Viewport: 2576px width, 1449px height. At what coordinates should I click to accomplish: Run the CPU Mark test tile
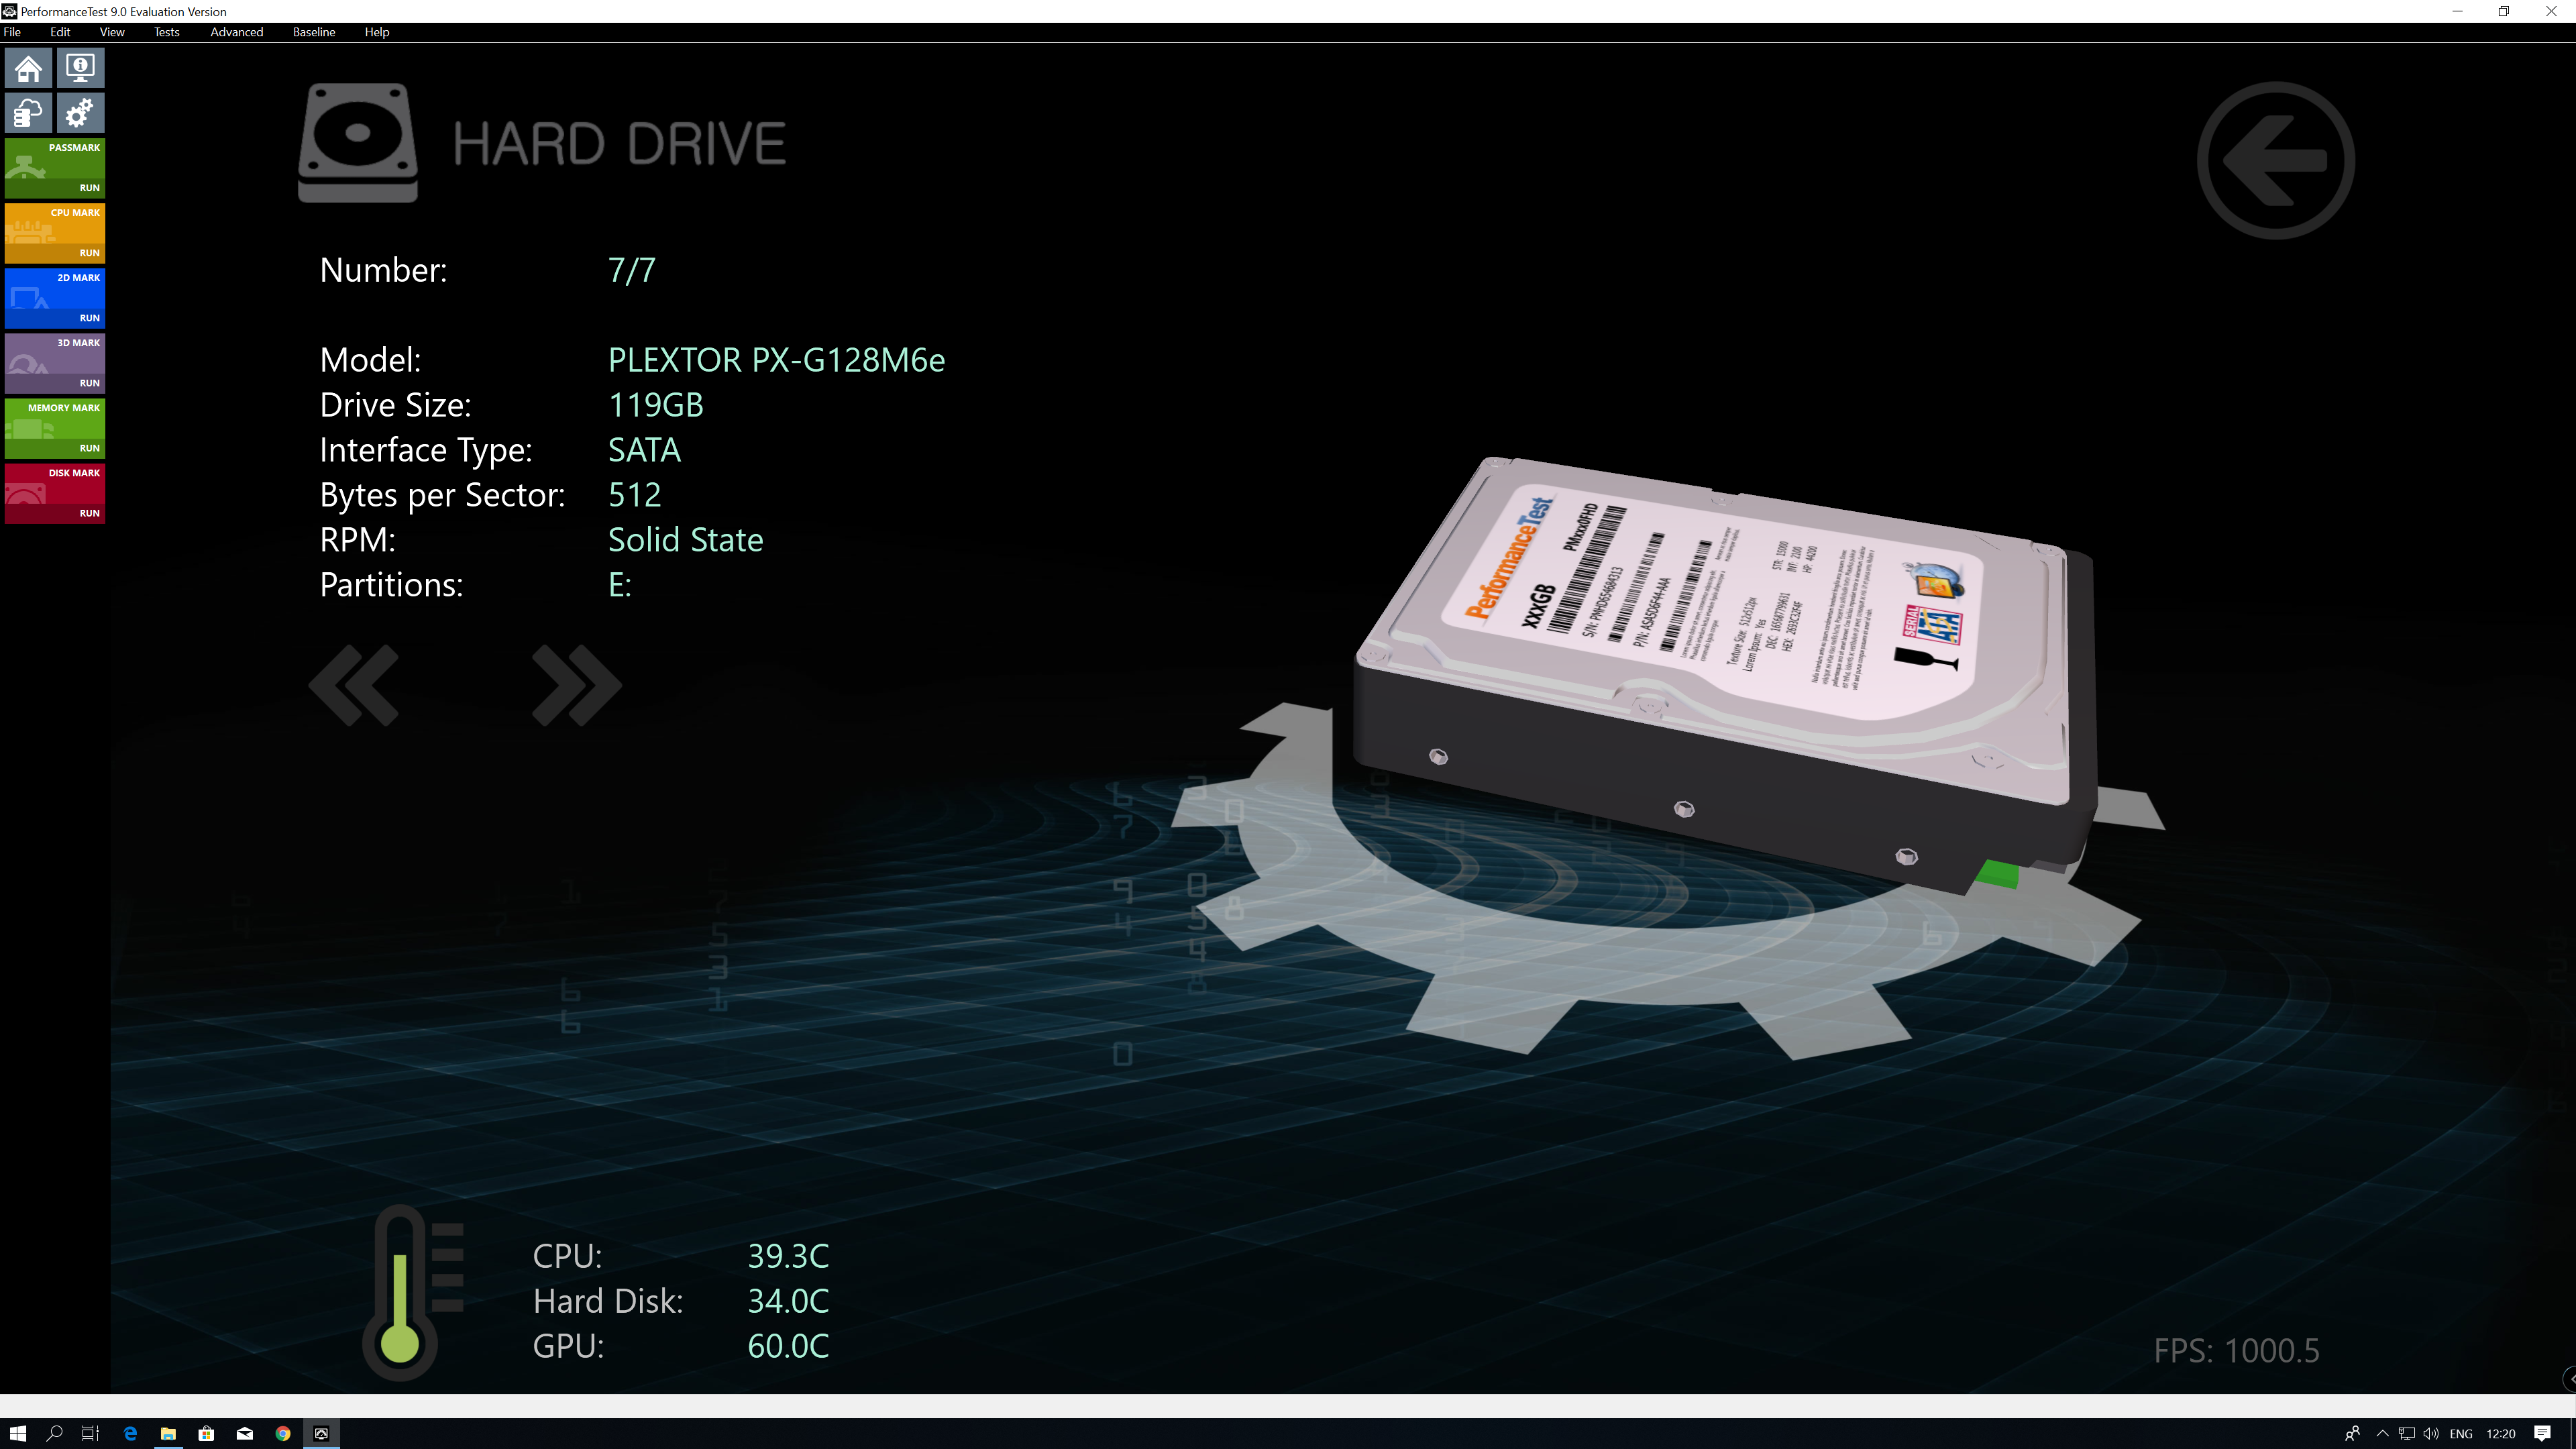[55, 233]
